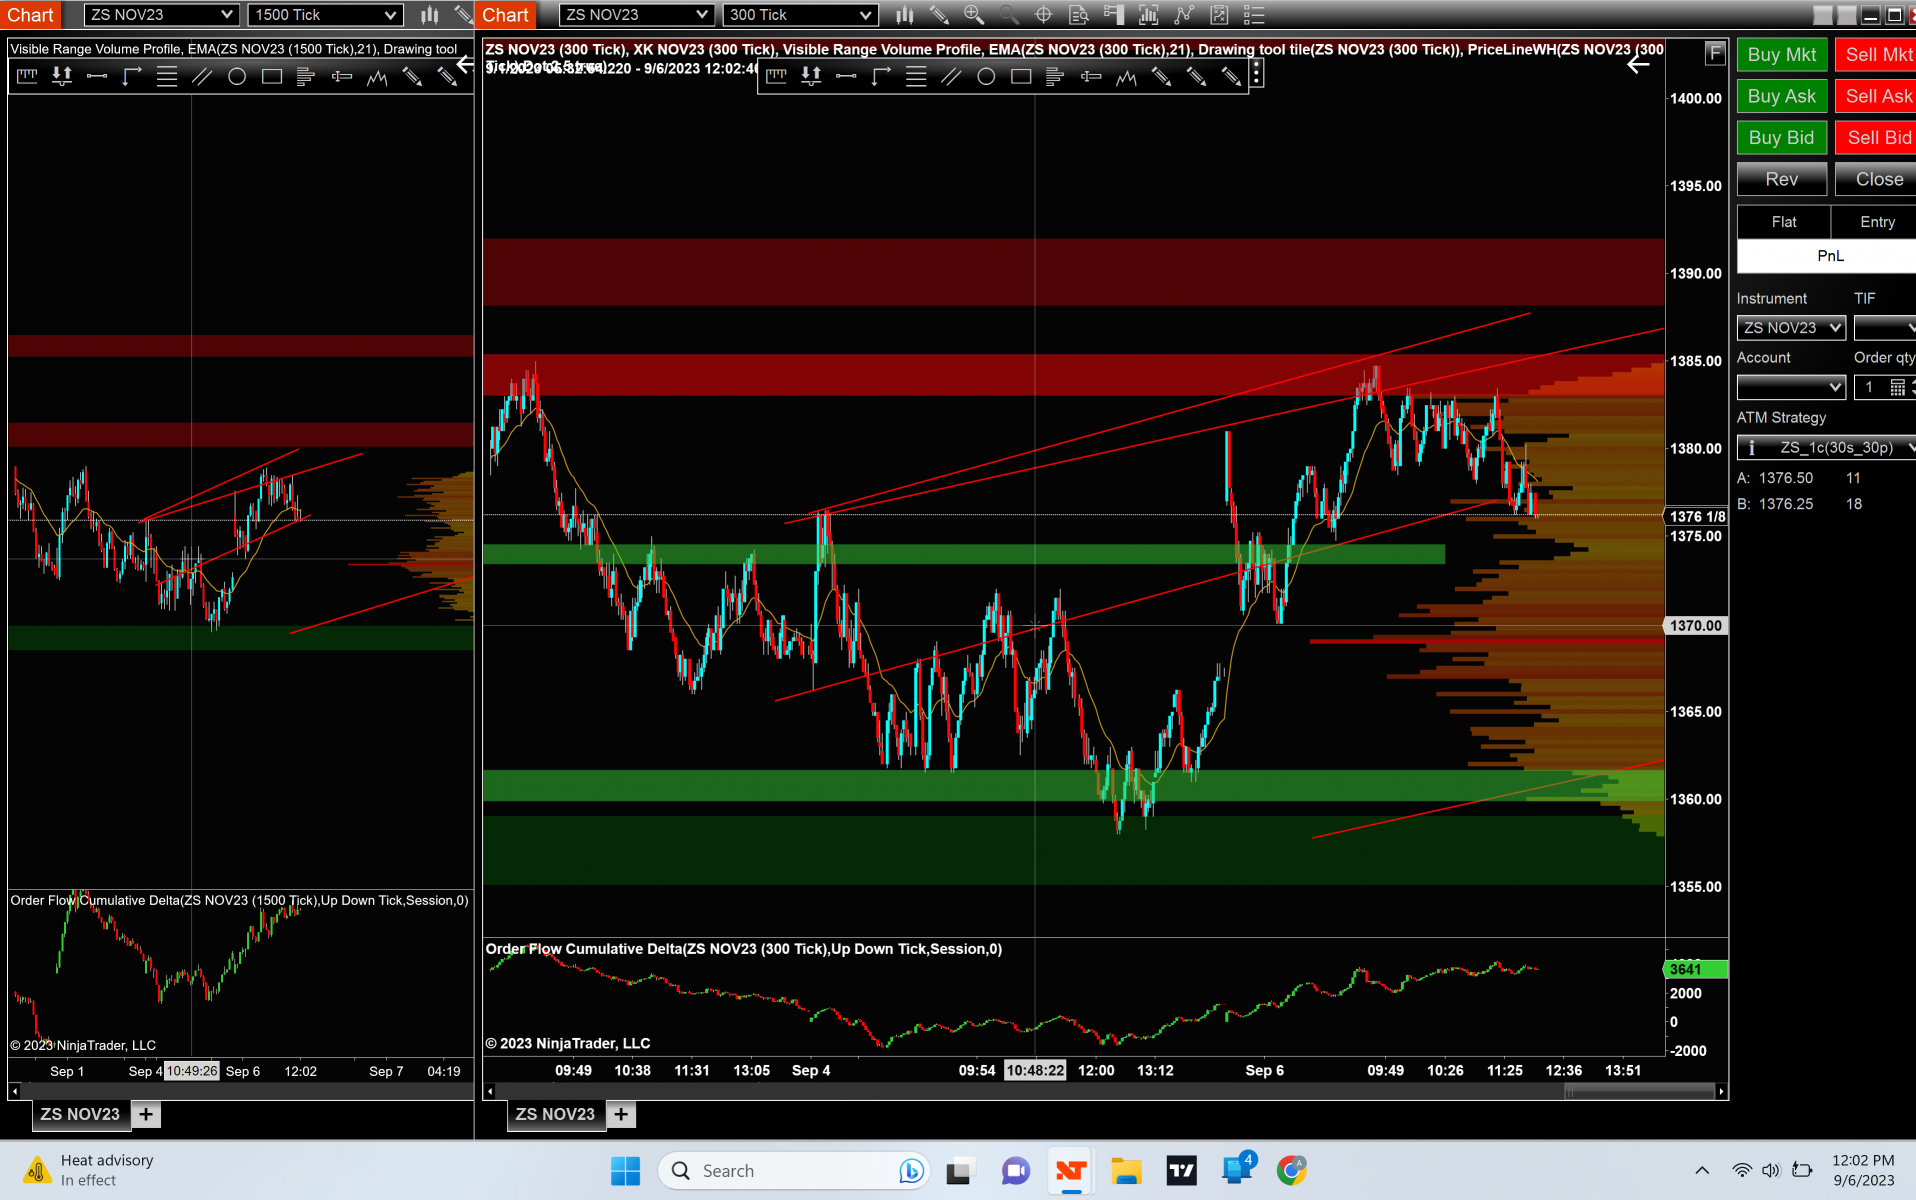Click the Sell Bid button

(1876, 138)
